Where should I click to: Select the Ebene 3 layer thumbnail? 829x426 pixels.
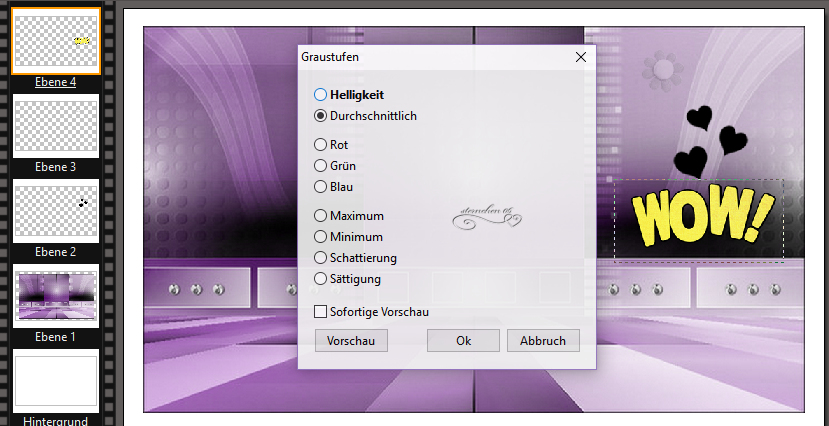[56, 126]
